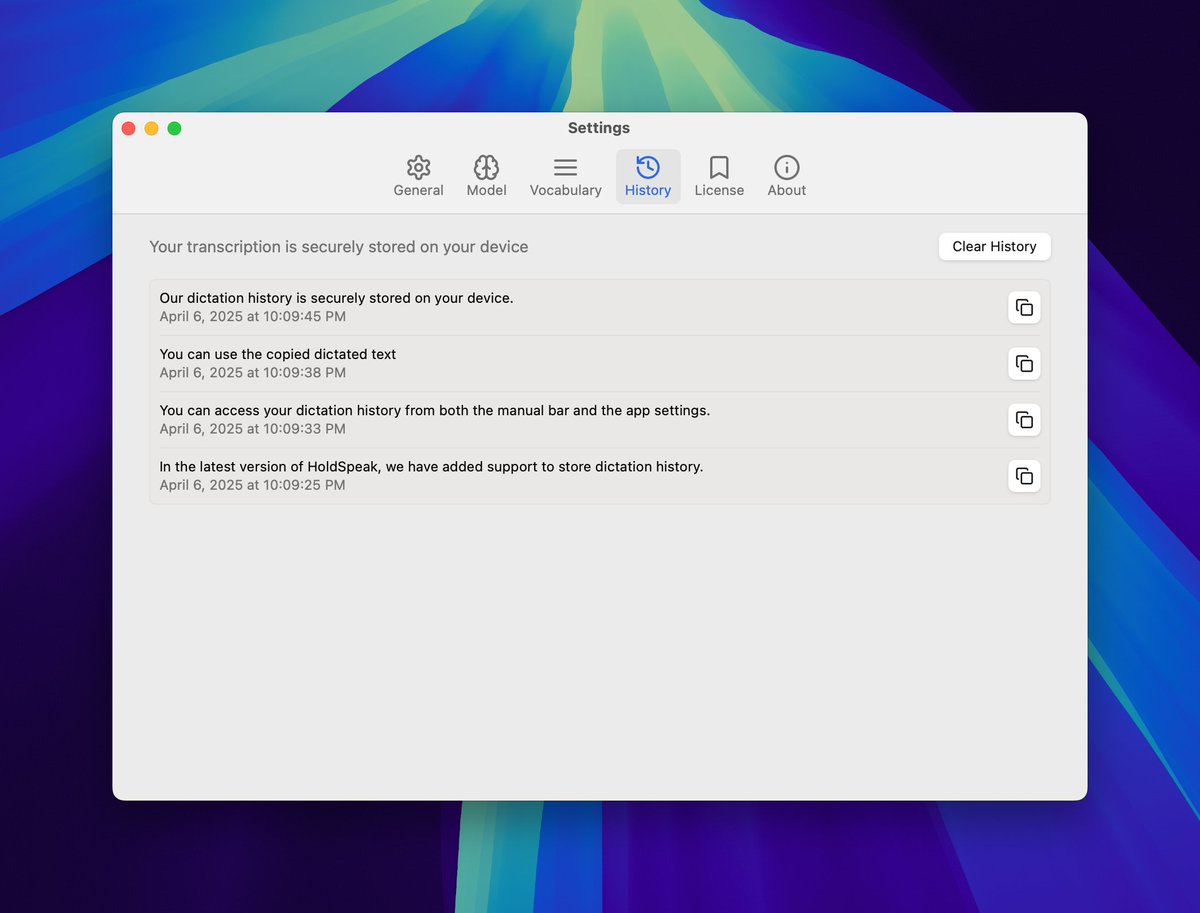The height and width of the screenshot is (913, 1200).
Task: Go to the License tab
Action: [x=719, y=177]
